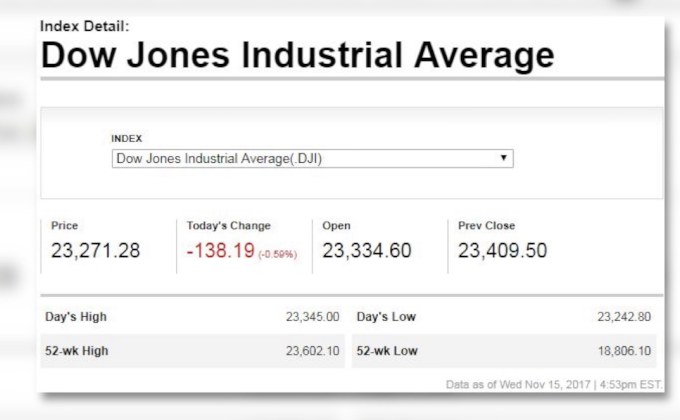This screenshot has width=680, height=420.
Task: Click the Day's High row label
Action: click(76, 317)
